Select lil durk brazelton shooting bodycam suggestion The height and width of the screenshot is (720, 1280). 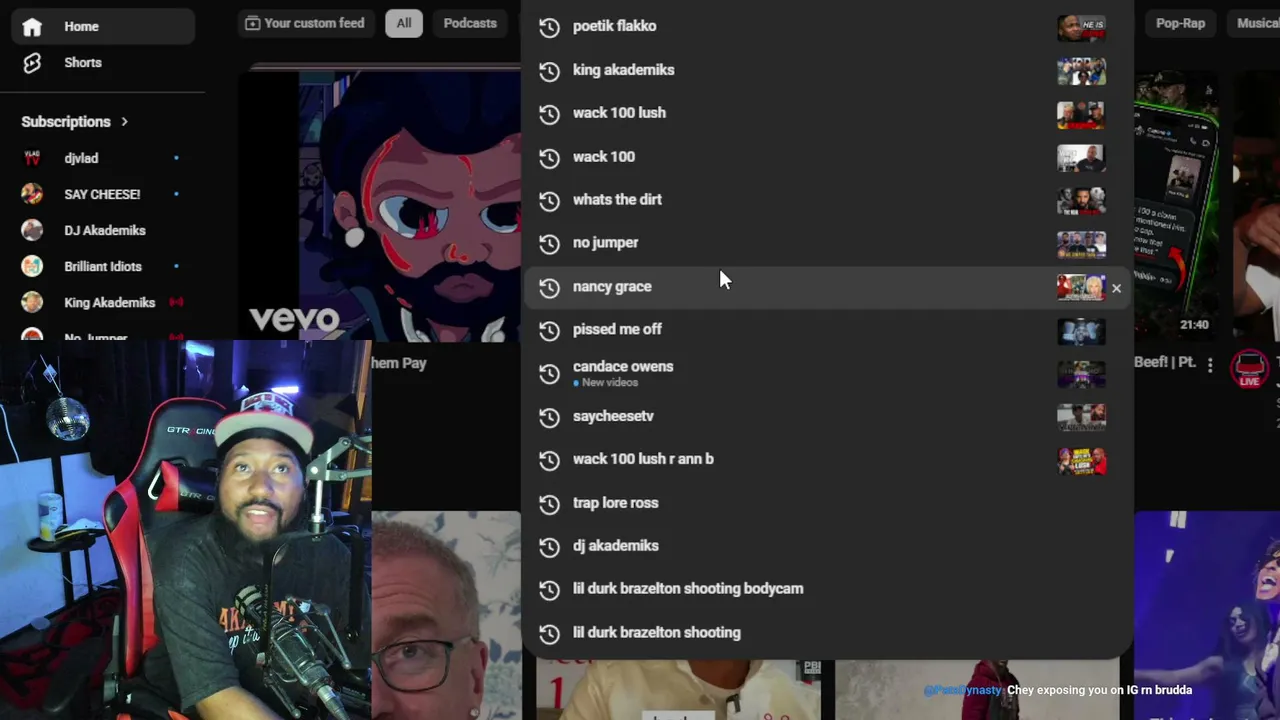[827, 589]
